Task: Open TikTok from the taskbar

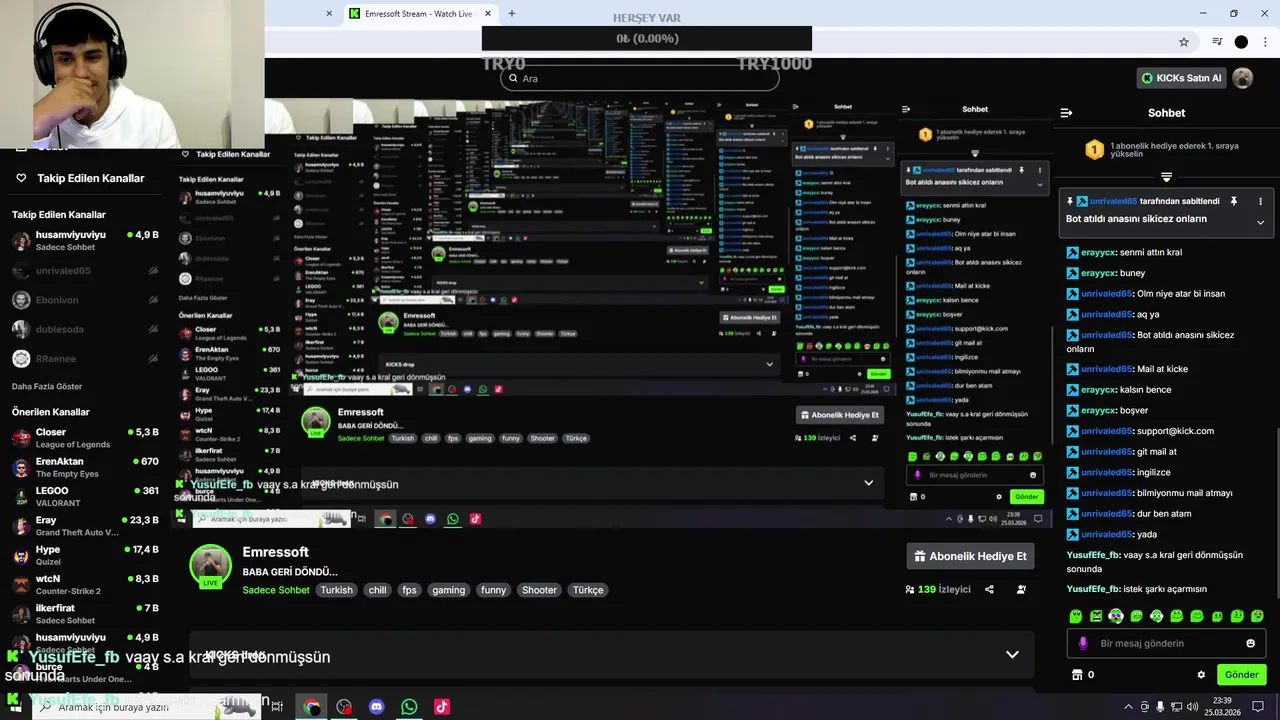Action: tap(441, 707)
